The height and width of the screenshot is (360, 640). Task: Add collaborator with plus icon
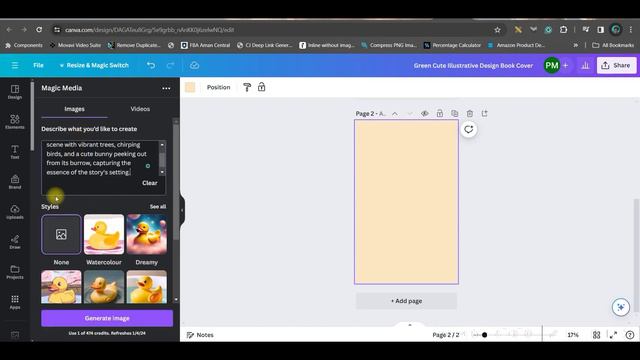pyautogui.click(x=565, y=65)
